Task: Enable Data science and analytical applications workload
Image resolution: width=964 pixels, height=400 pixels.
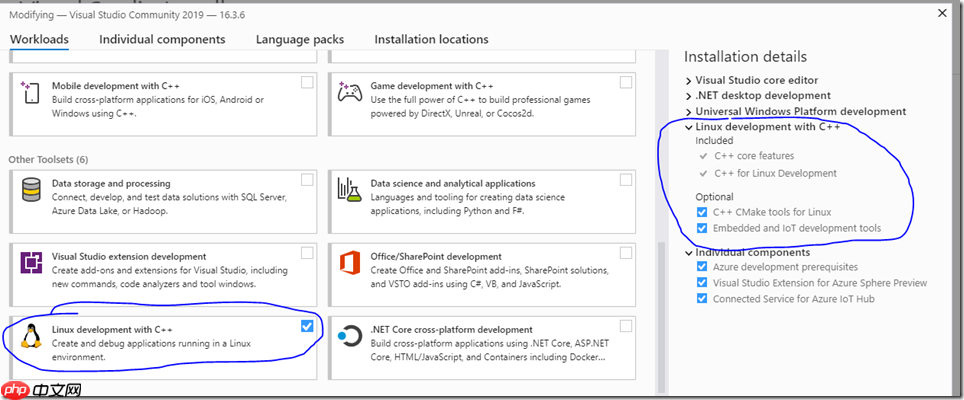Action: click(x=625, y=180)
